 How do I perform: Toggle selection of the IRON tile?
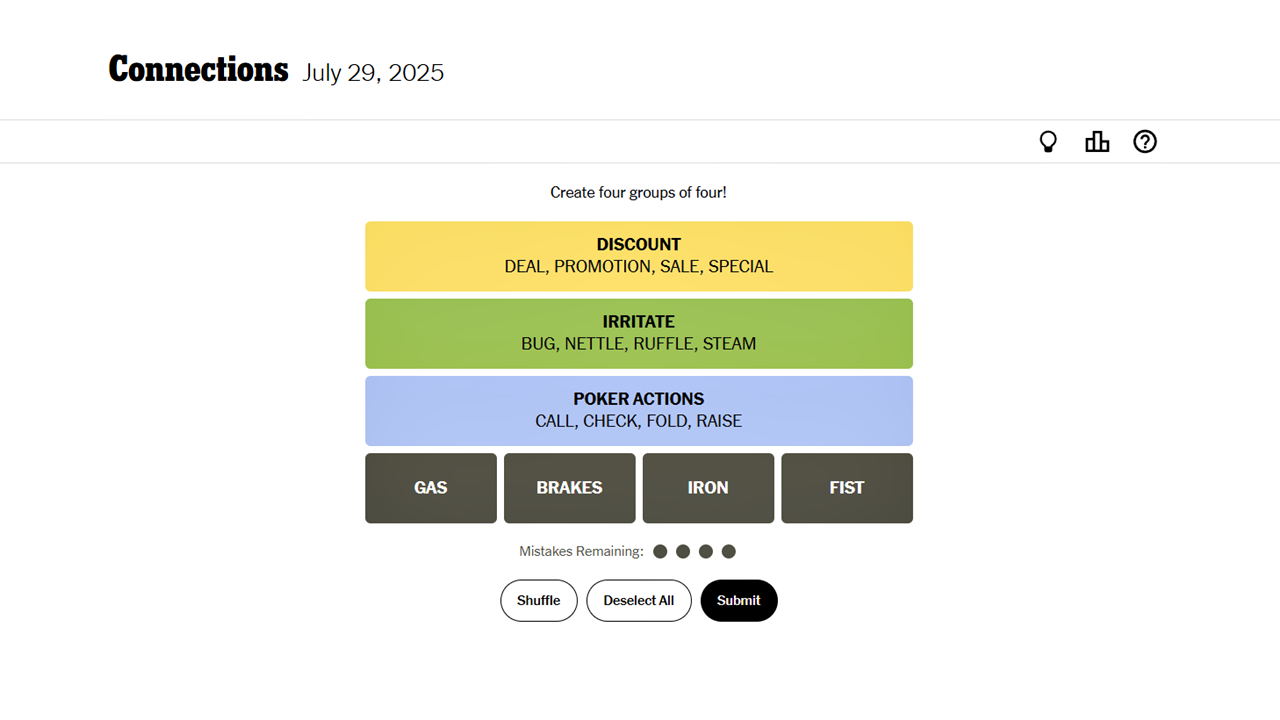point(708,488)
